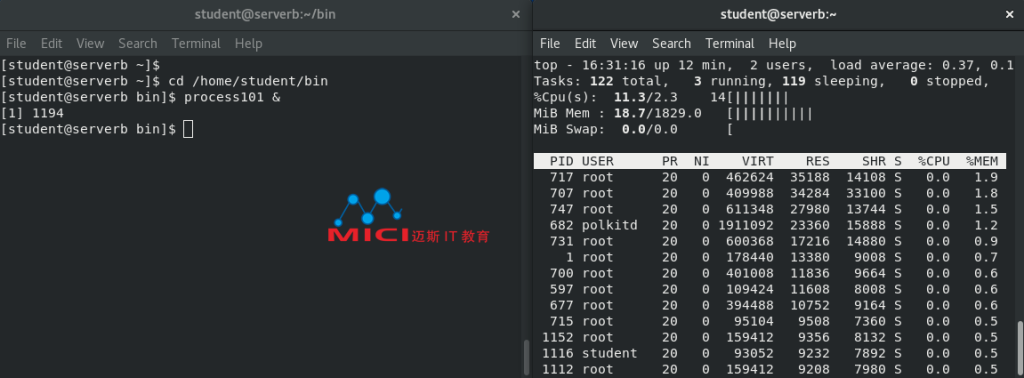
Task: Click the PID column header in top
Action: point(562,161)
